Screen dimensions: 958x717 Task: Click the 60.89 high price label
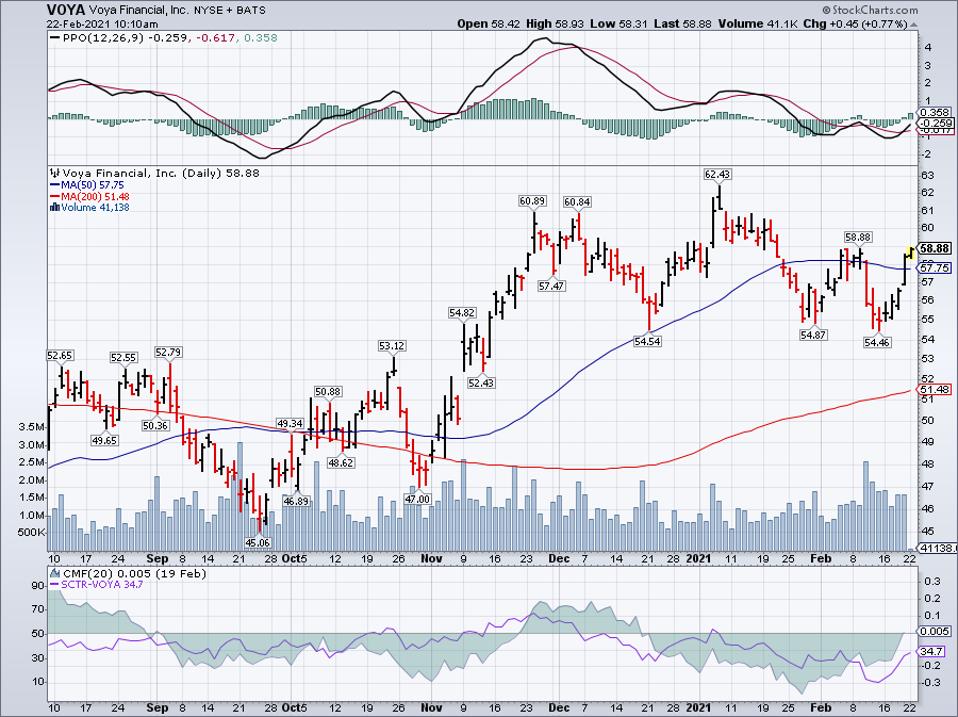[532, 201]
